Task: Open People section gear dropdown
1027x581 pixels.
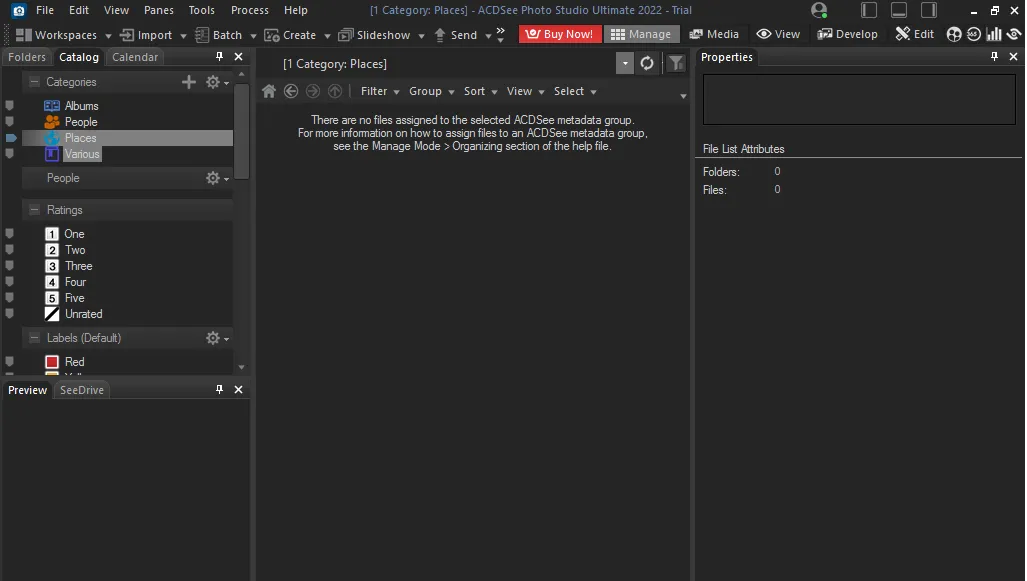Action: [217, 178]
